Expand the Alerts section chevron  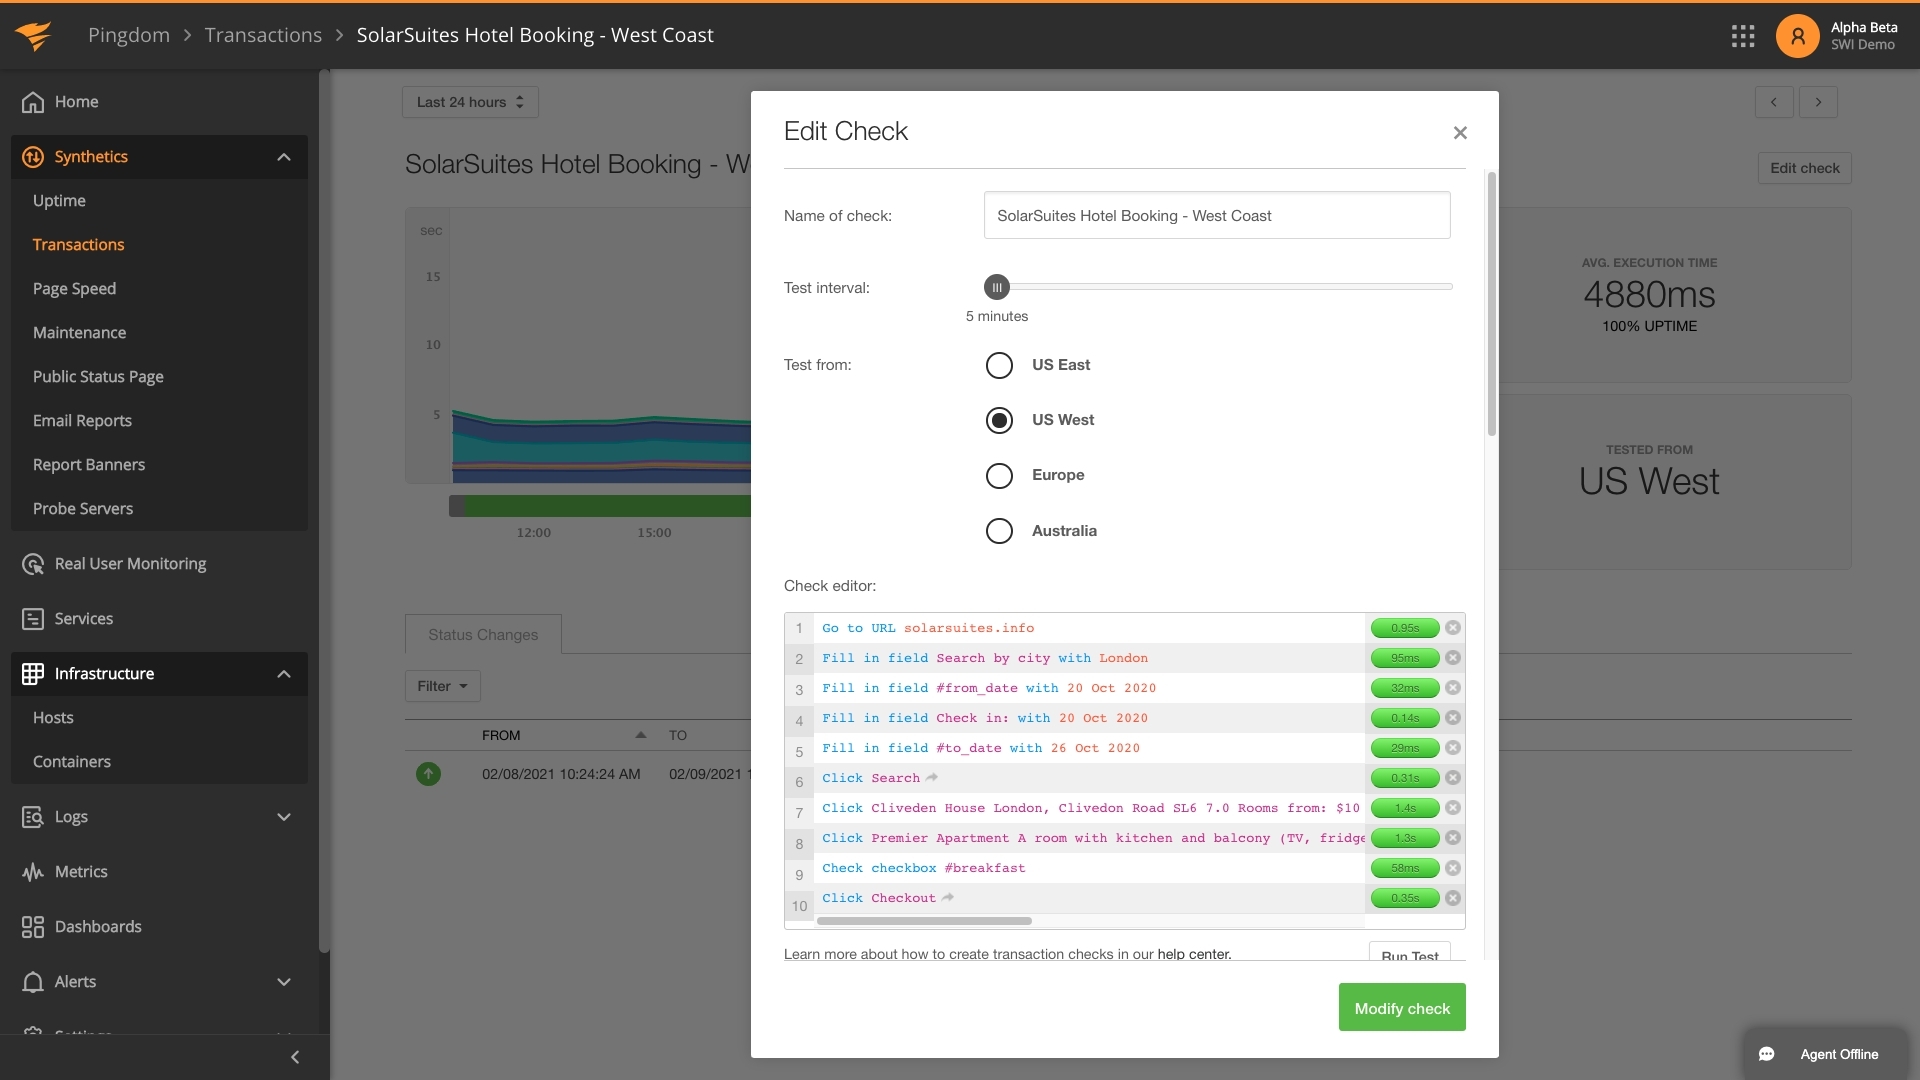pyautogui.click(x=284, y=982)
